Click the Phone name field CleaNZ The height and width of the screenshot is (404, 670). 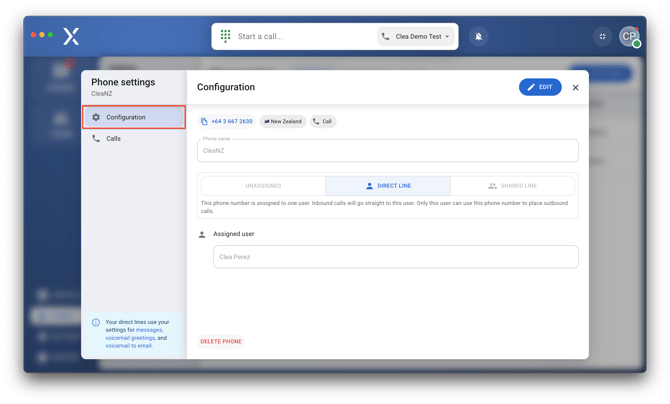388,151
